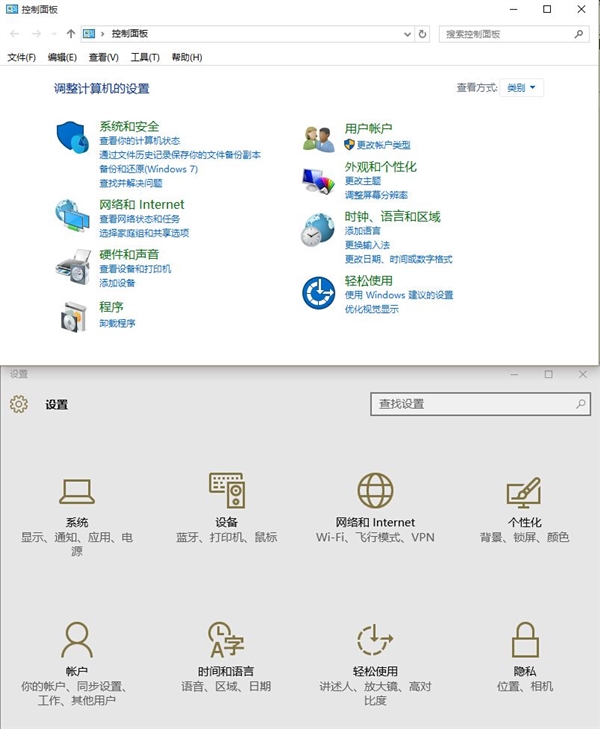Click the 程序 heading link

tap(111, 307)
